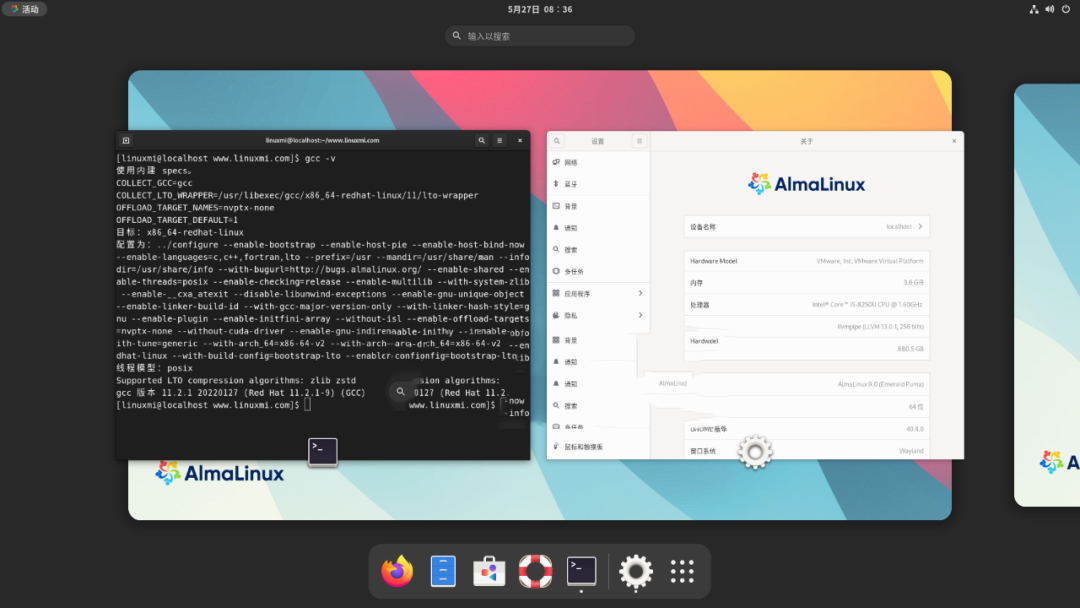Click the 目标: x86_64-redhat-linux line
Image resolution: width=1080 pixels, height=608 pixels.
[x=180, y=233]
